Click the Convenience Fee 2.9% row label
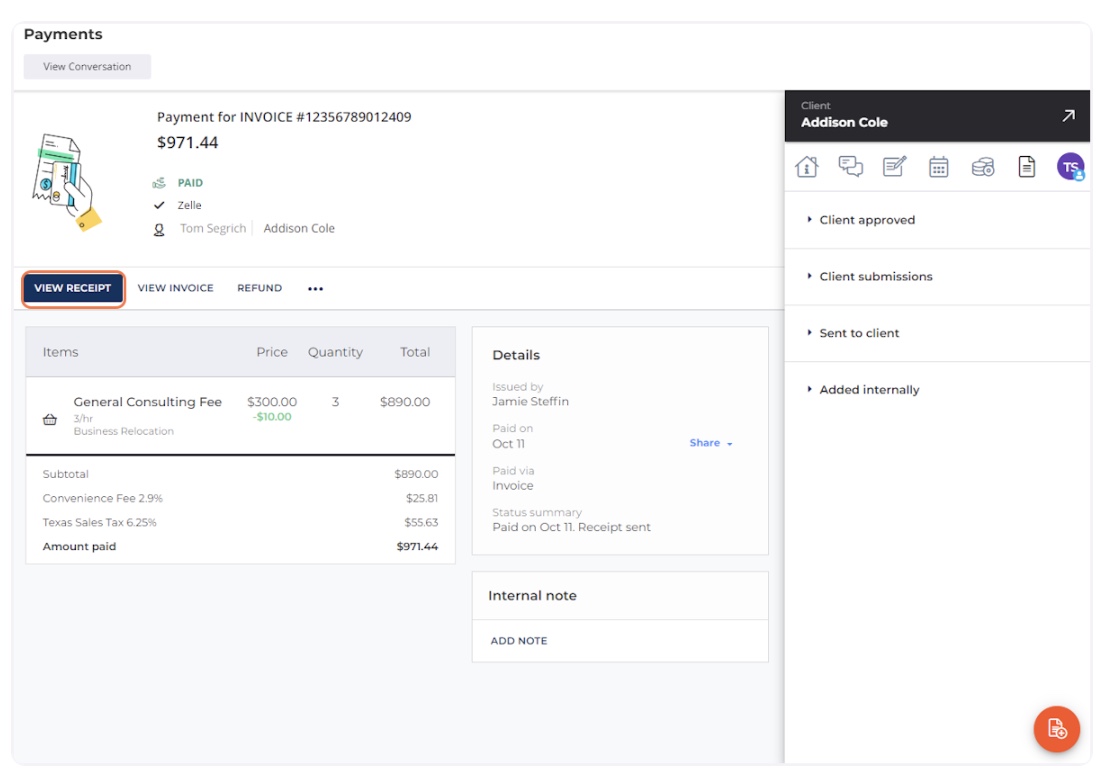The height and width of the screenshot is (780, 1110). pyautogui.click(x=103, y=498)
